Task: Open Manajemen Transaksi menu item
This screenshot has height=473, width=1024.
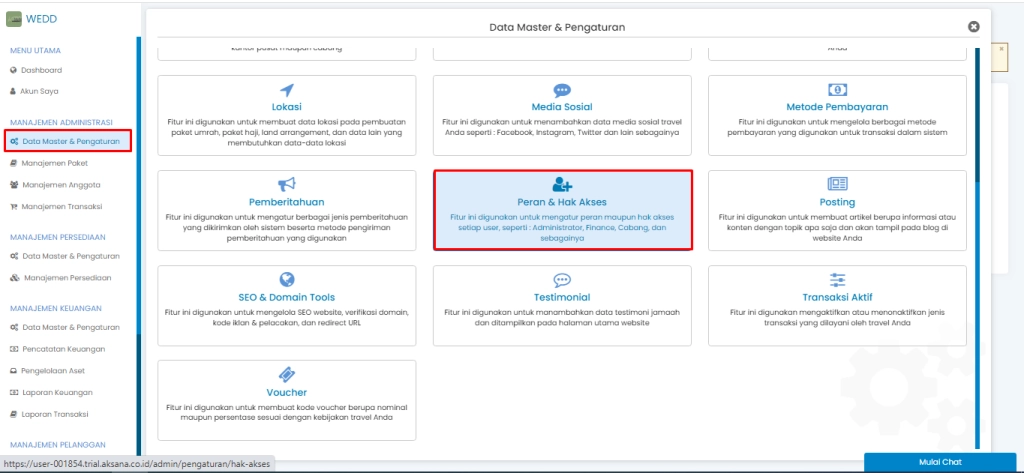Action: (x=62, y=206)
